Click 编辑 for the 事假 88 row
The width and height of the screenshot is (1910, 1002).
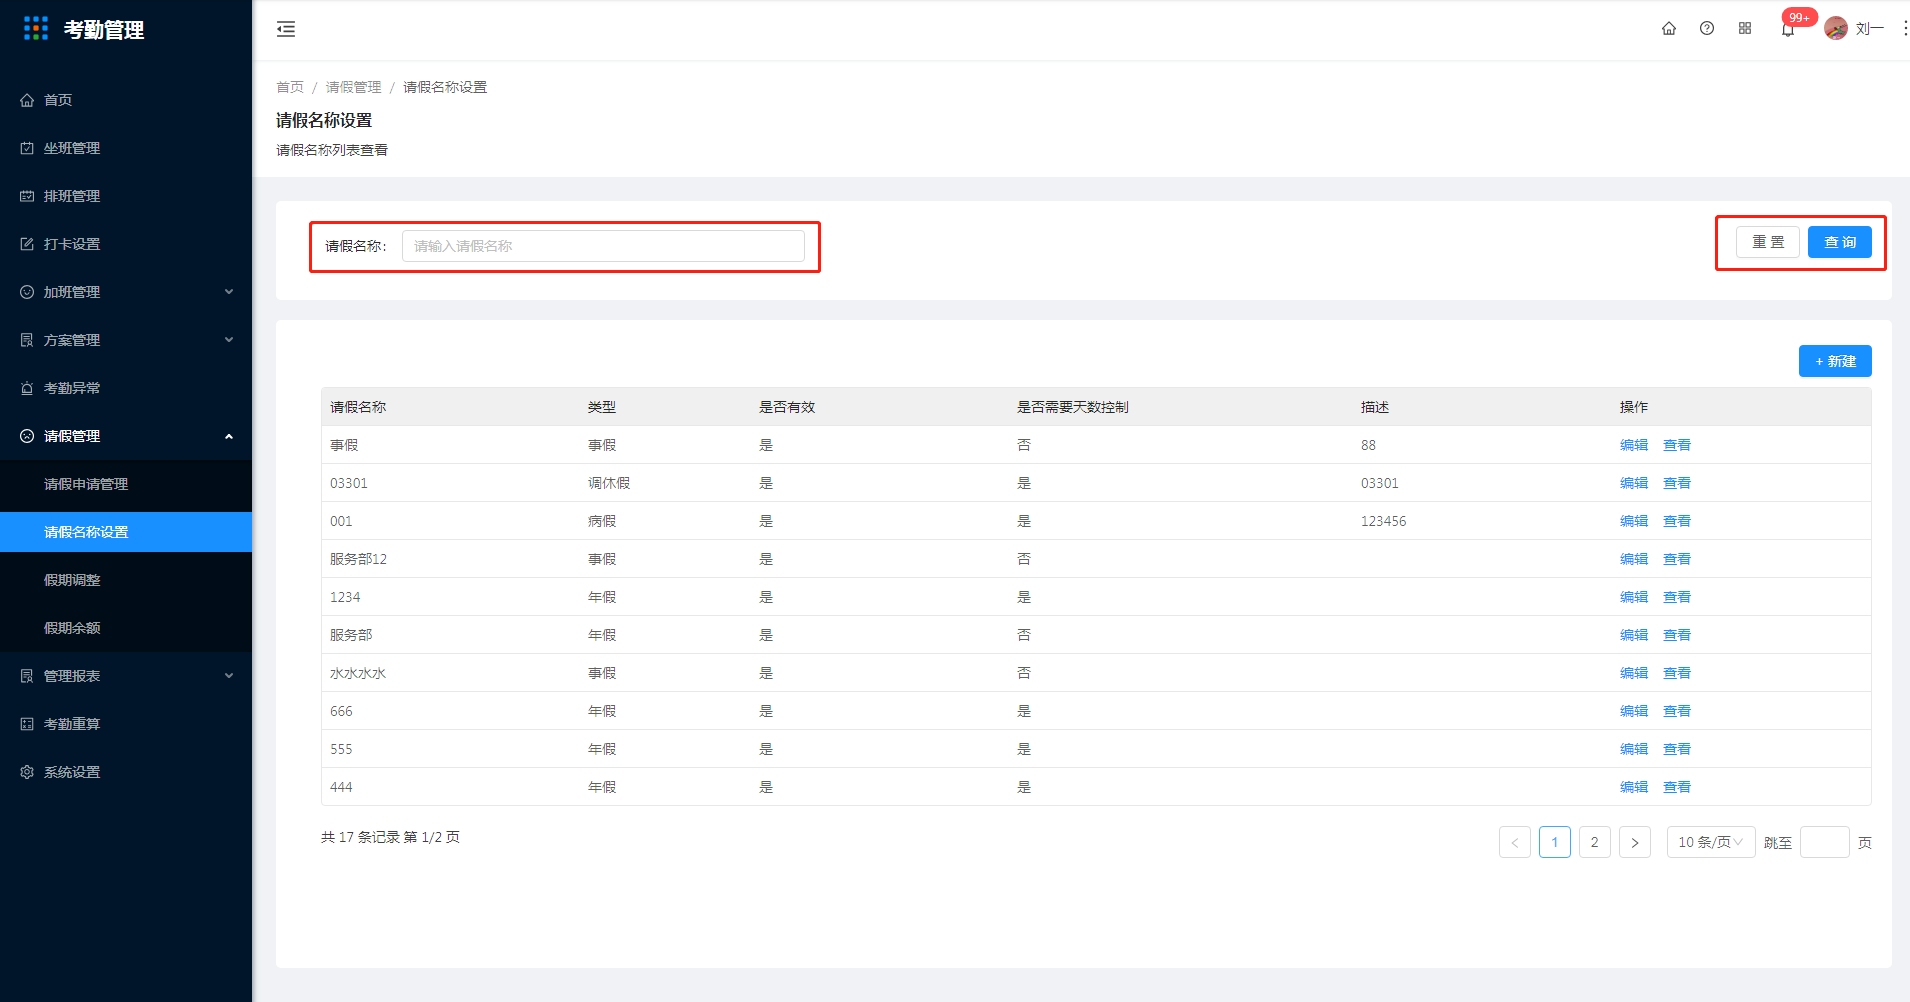[x=1634, y=445]
